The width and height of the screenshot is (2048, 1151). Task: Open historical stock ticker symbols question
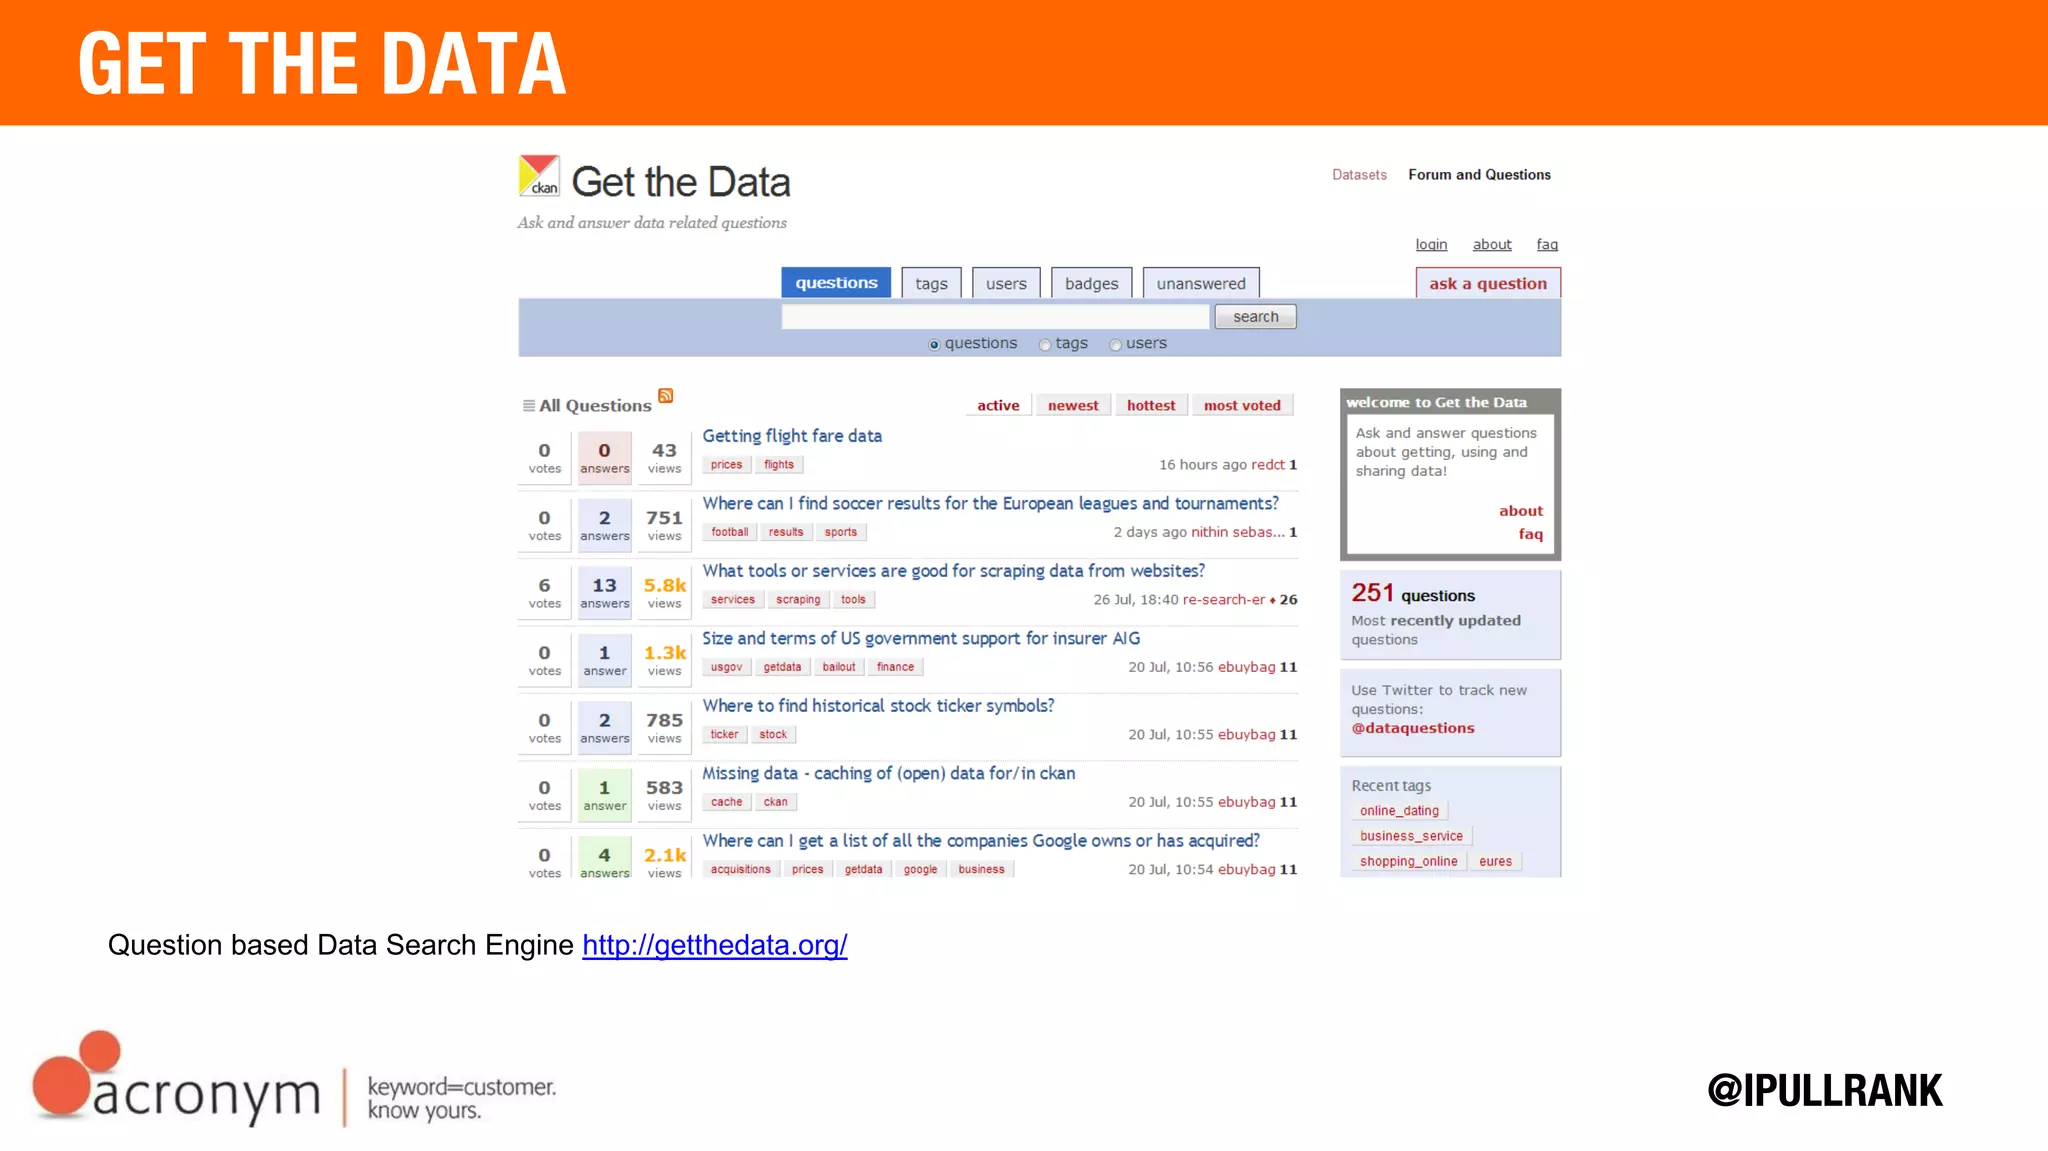[x=878, y=706]
